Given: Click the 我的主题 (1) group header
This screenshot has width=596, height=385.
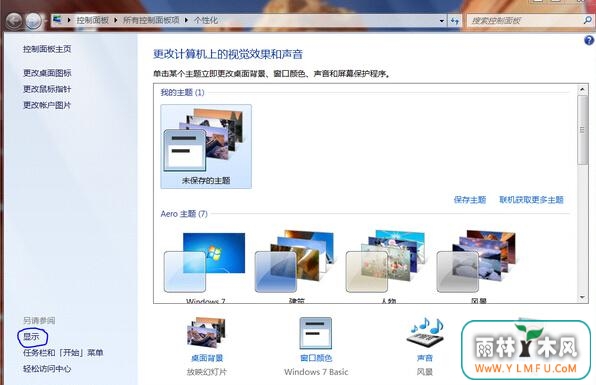Looking at the screenshot, I should (x=182, y=92).
